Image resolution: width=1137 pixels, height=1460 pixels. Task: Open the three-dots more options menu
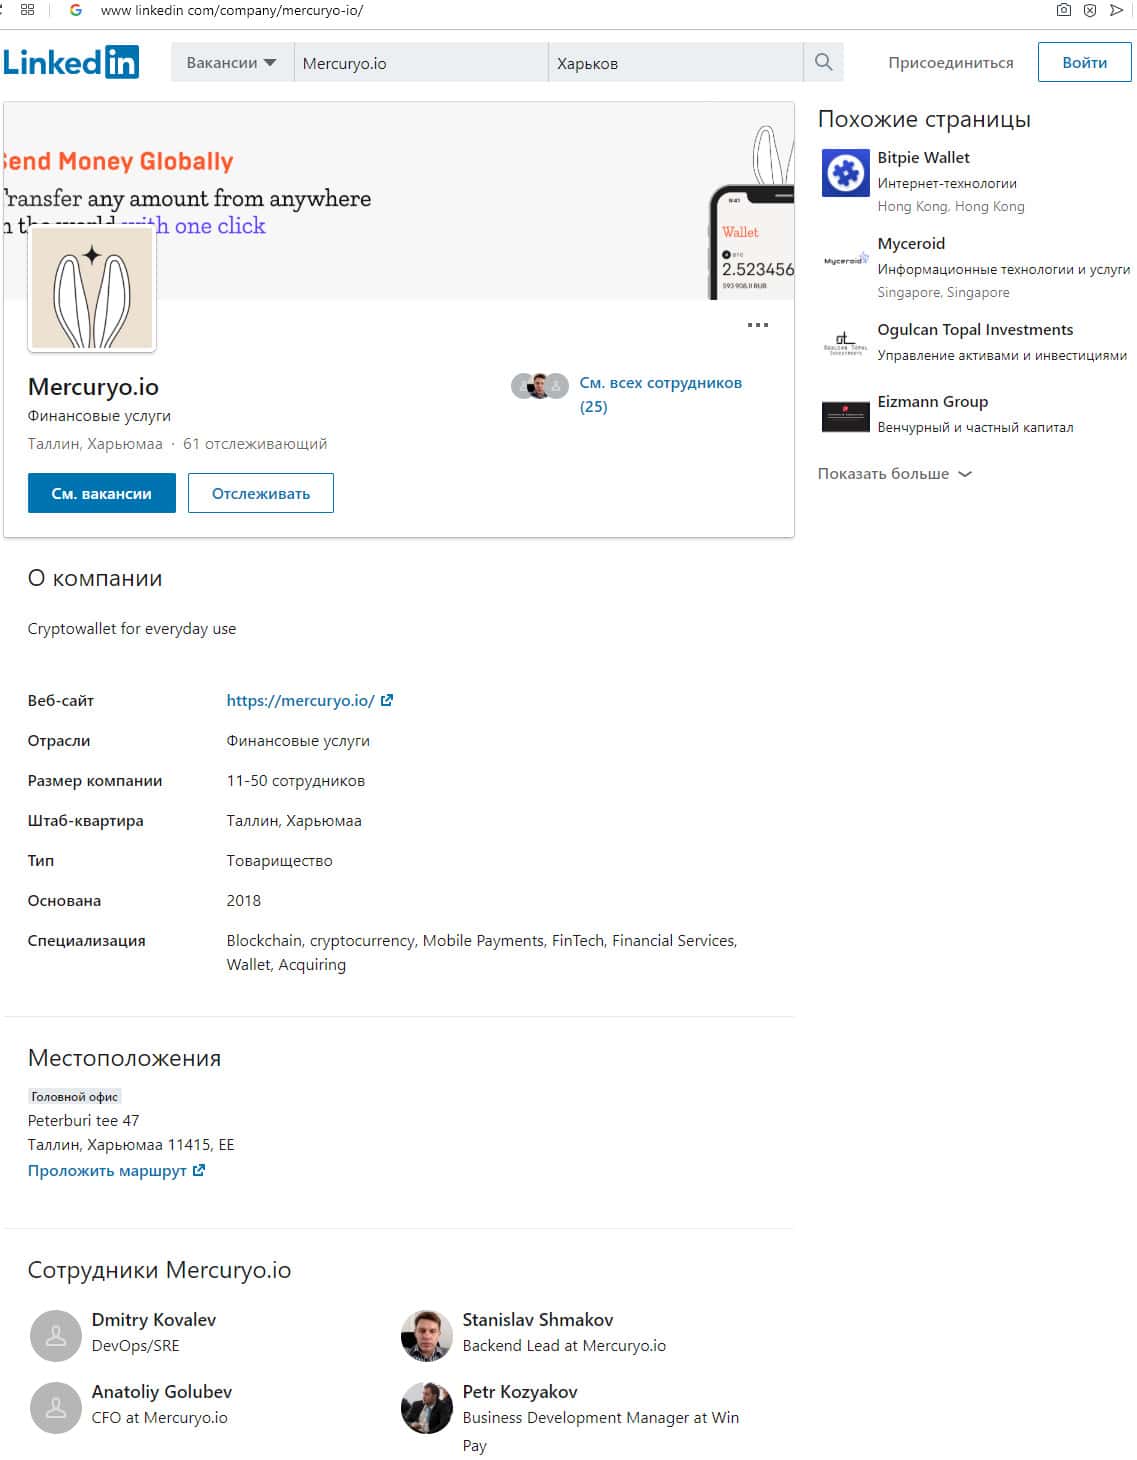tap(758, 325)
